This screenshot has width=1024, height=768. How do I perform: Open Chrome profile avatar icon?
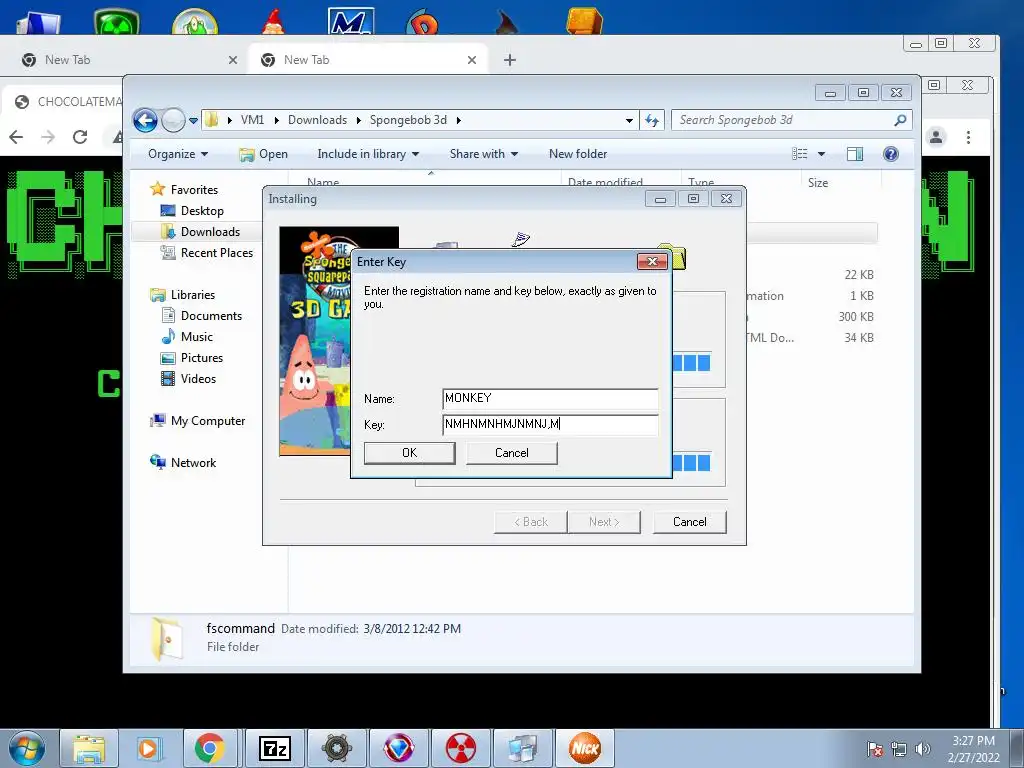[936, 137]
